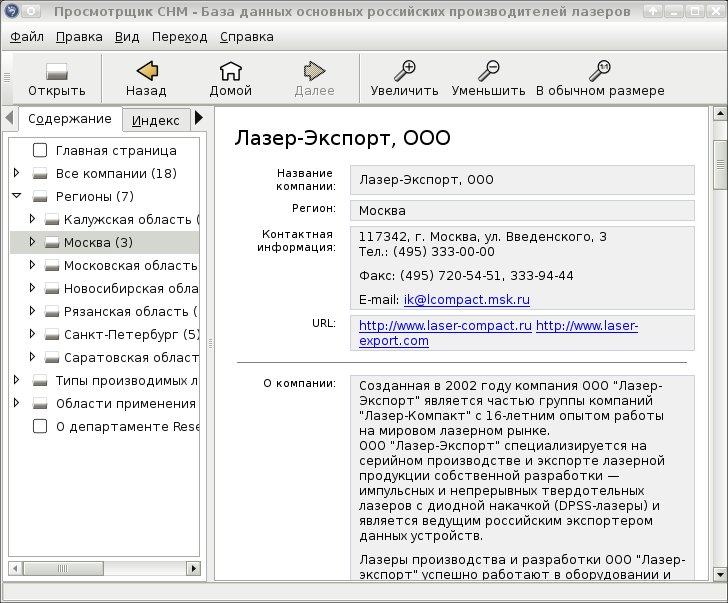Click the folder icon beside Рязанская область

(x=52, y=311)
